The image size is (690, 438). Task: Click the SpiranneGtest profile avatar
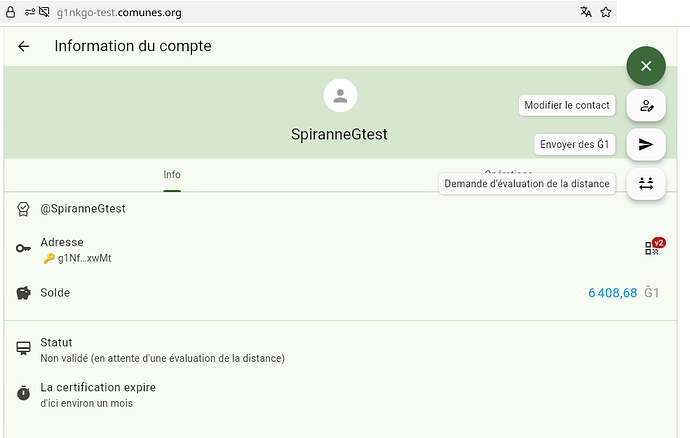tap(341, 96)
